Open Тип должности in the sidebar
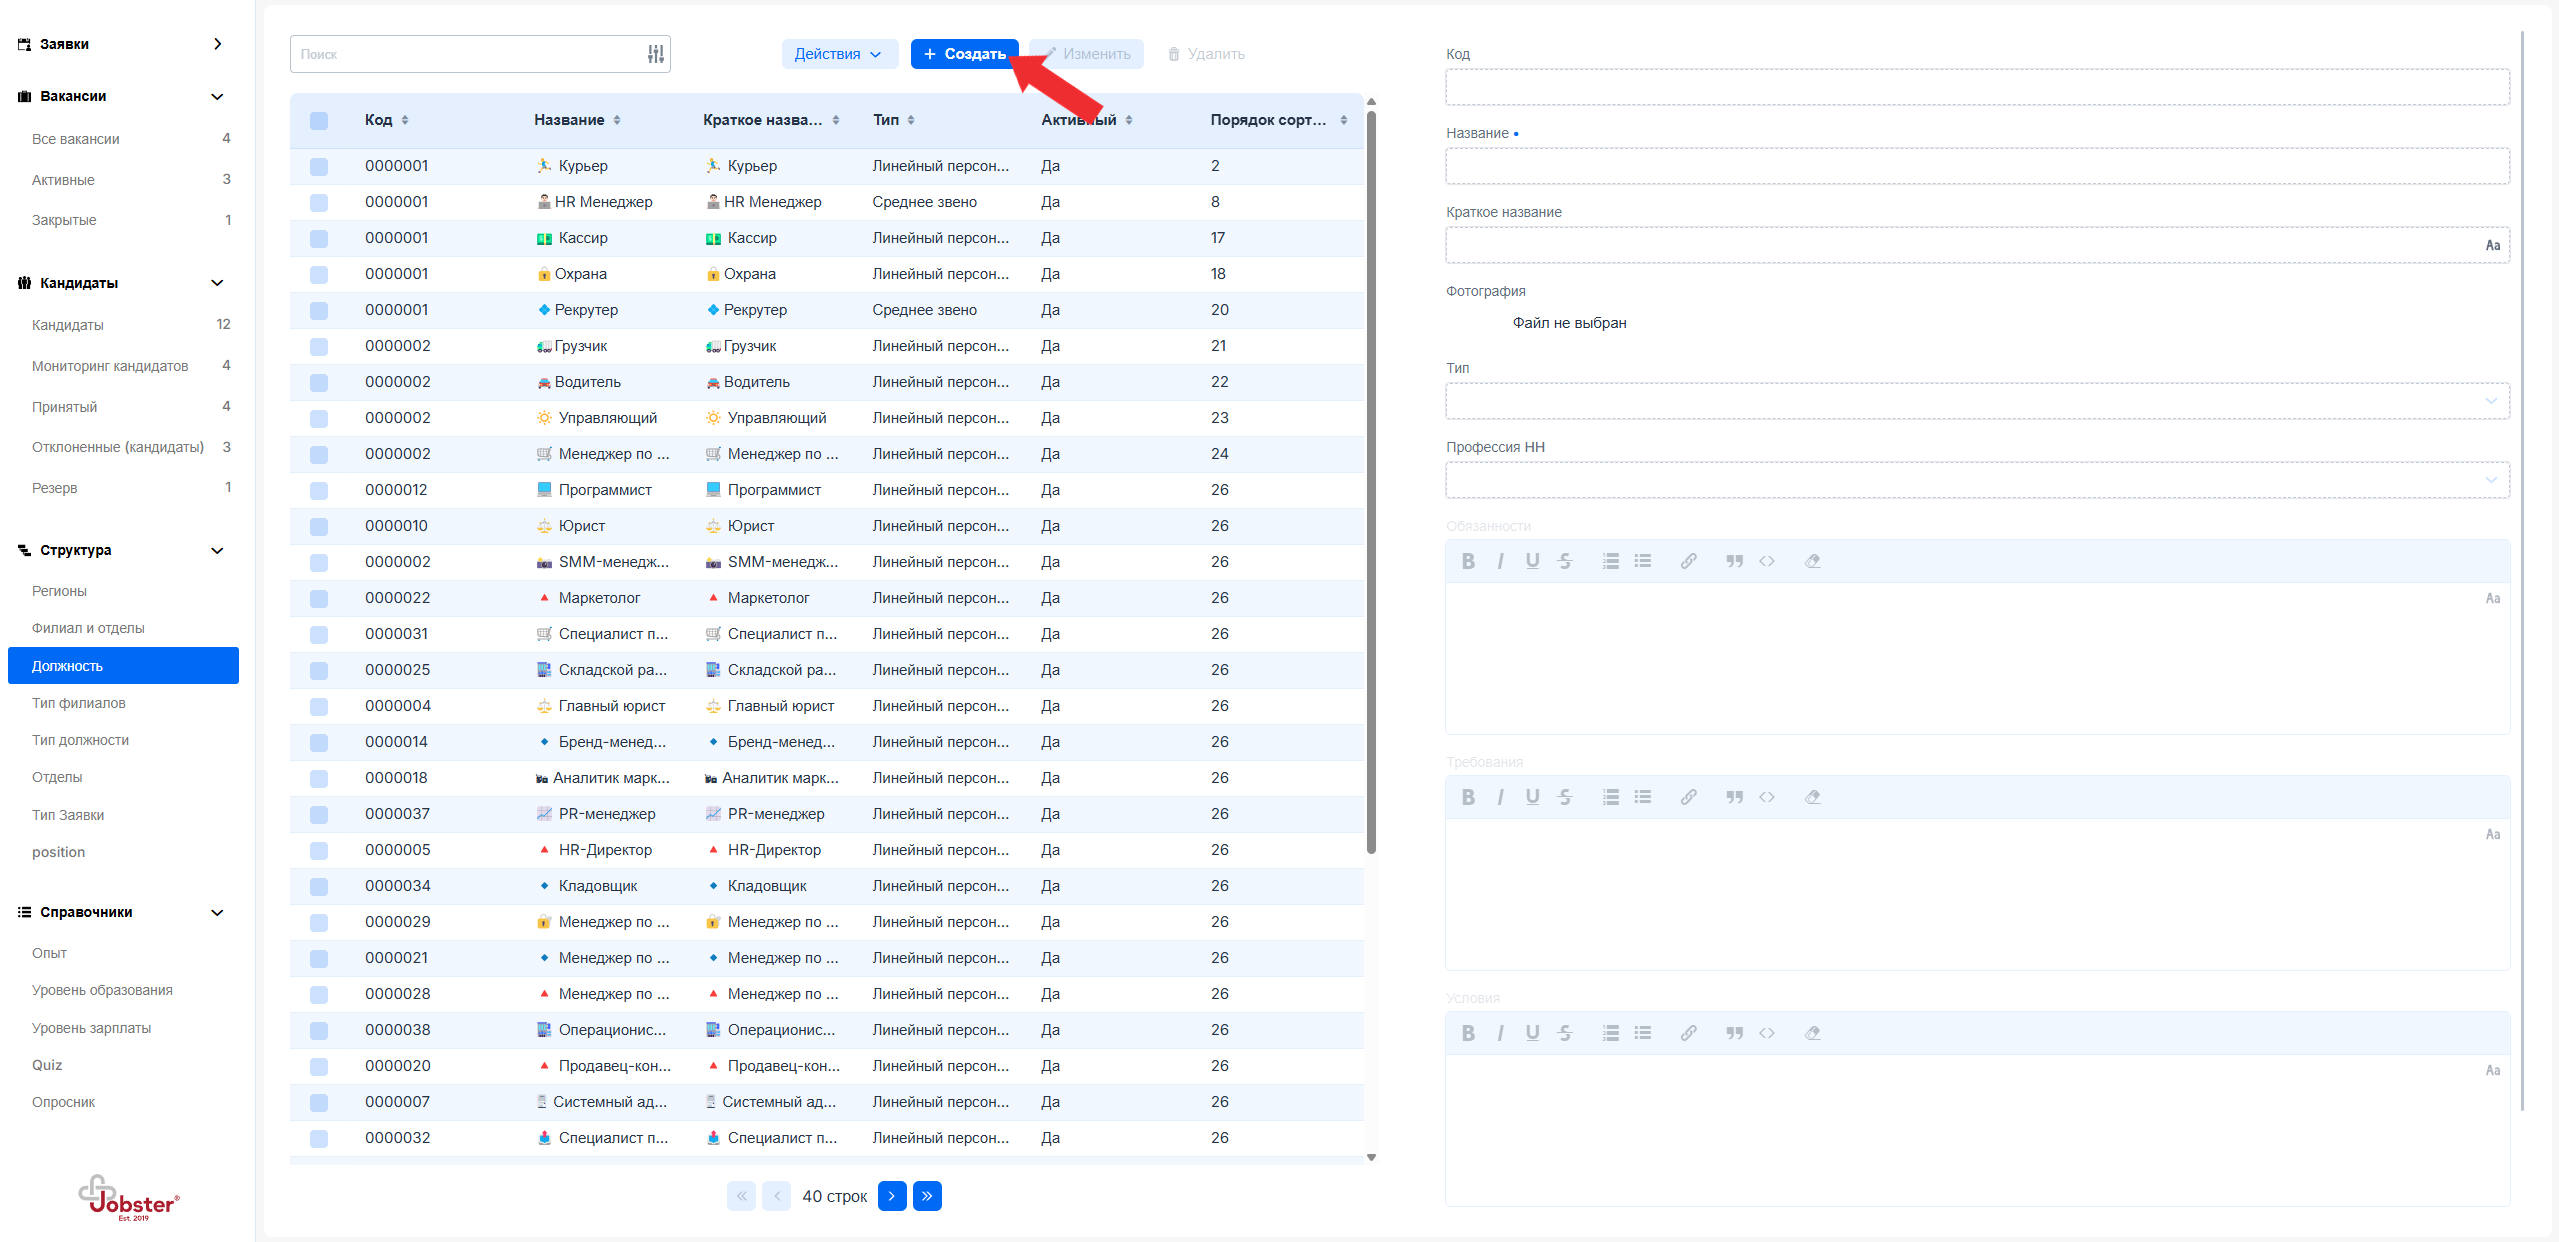 tap(80, 740)
